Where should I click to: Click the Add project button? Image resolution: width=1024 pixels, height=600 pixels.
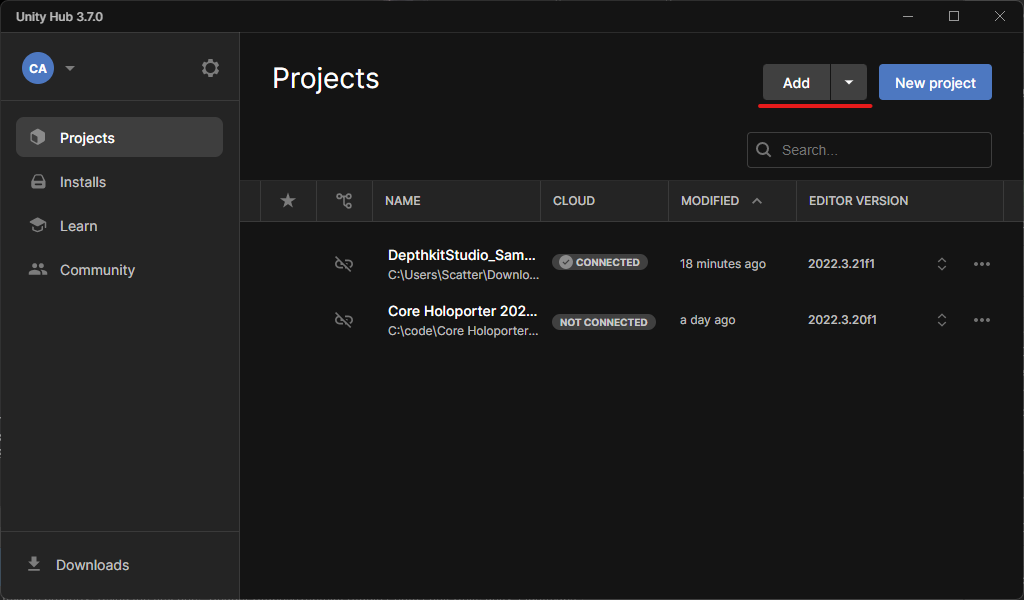pos(796,83)
